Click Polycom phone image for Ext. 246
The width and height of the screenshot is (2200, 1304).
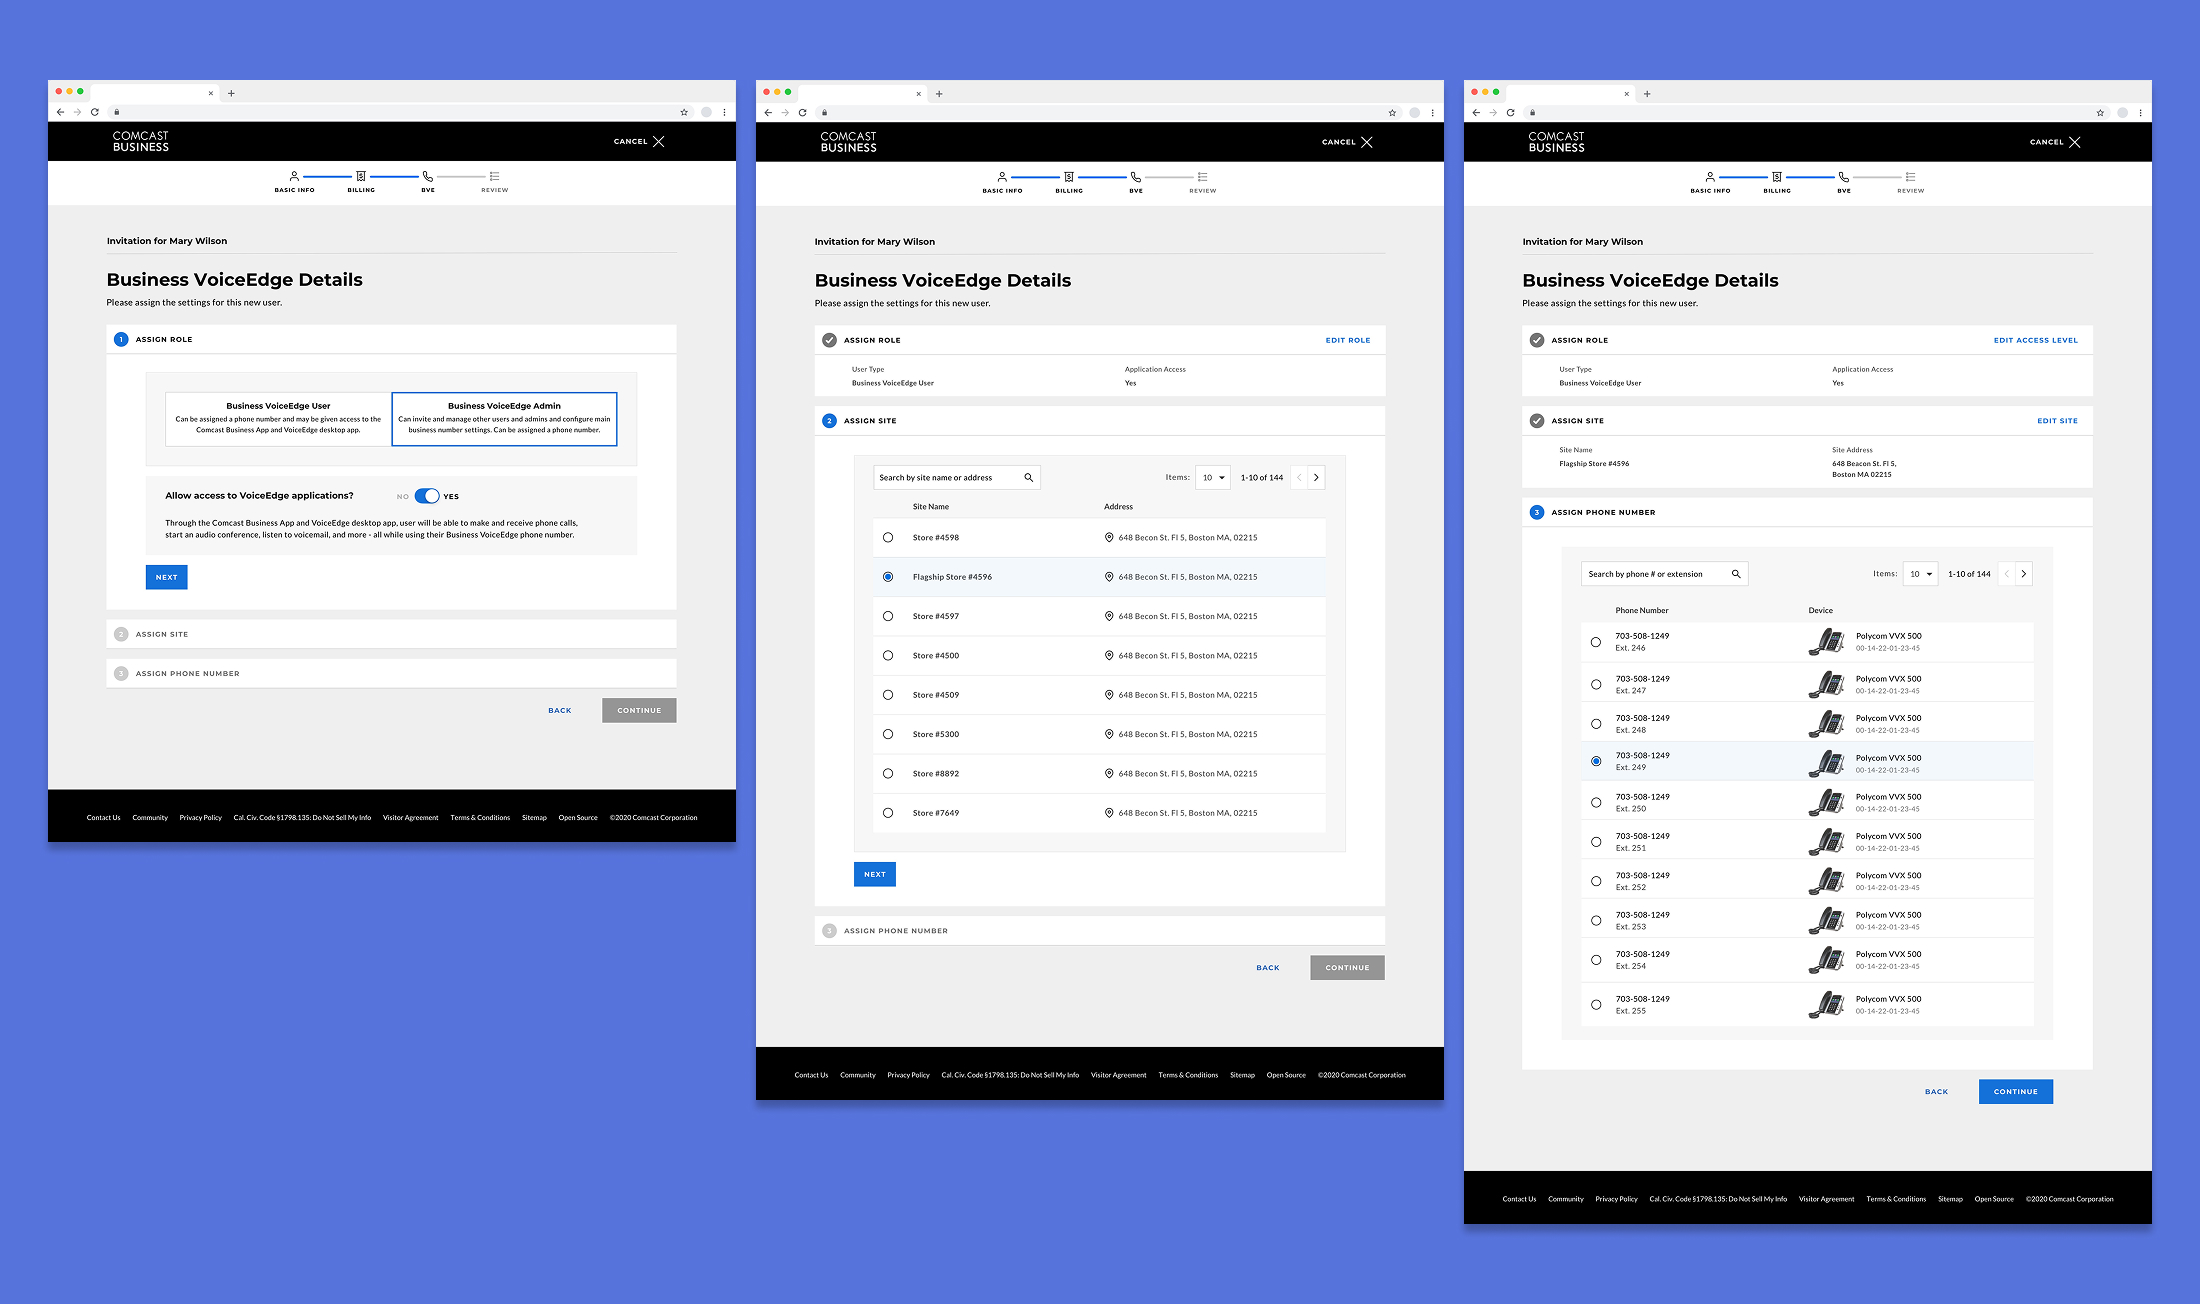(1827, 641)
